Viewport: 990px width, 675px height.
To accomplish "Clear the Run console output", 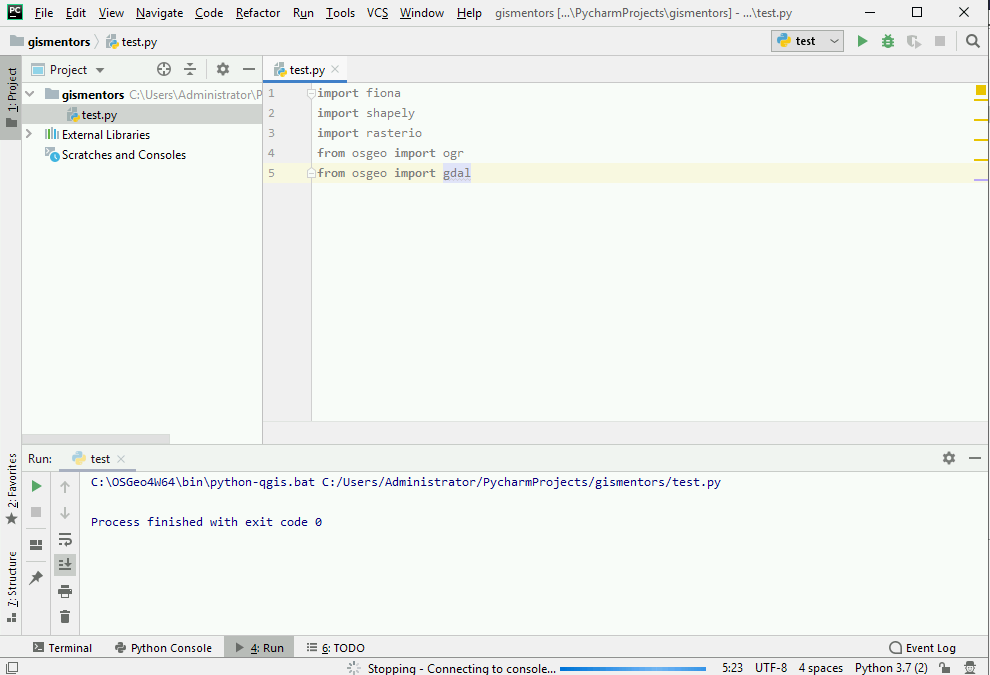I will [x=65, y=617].
